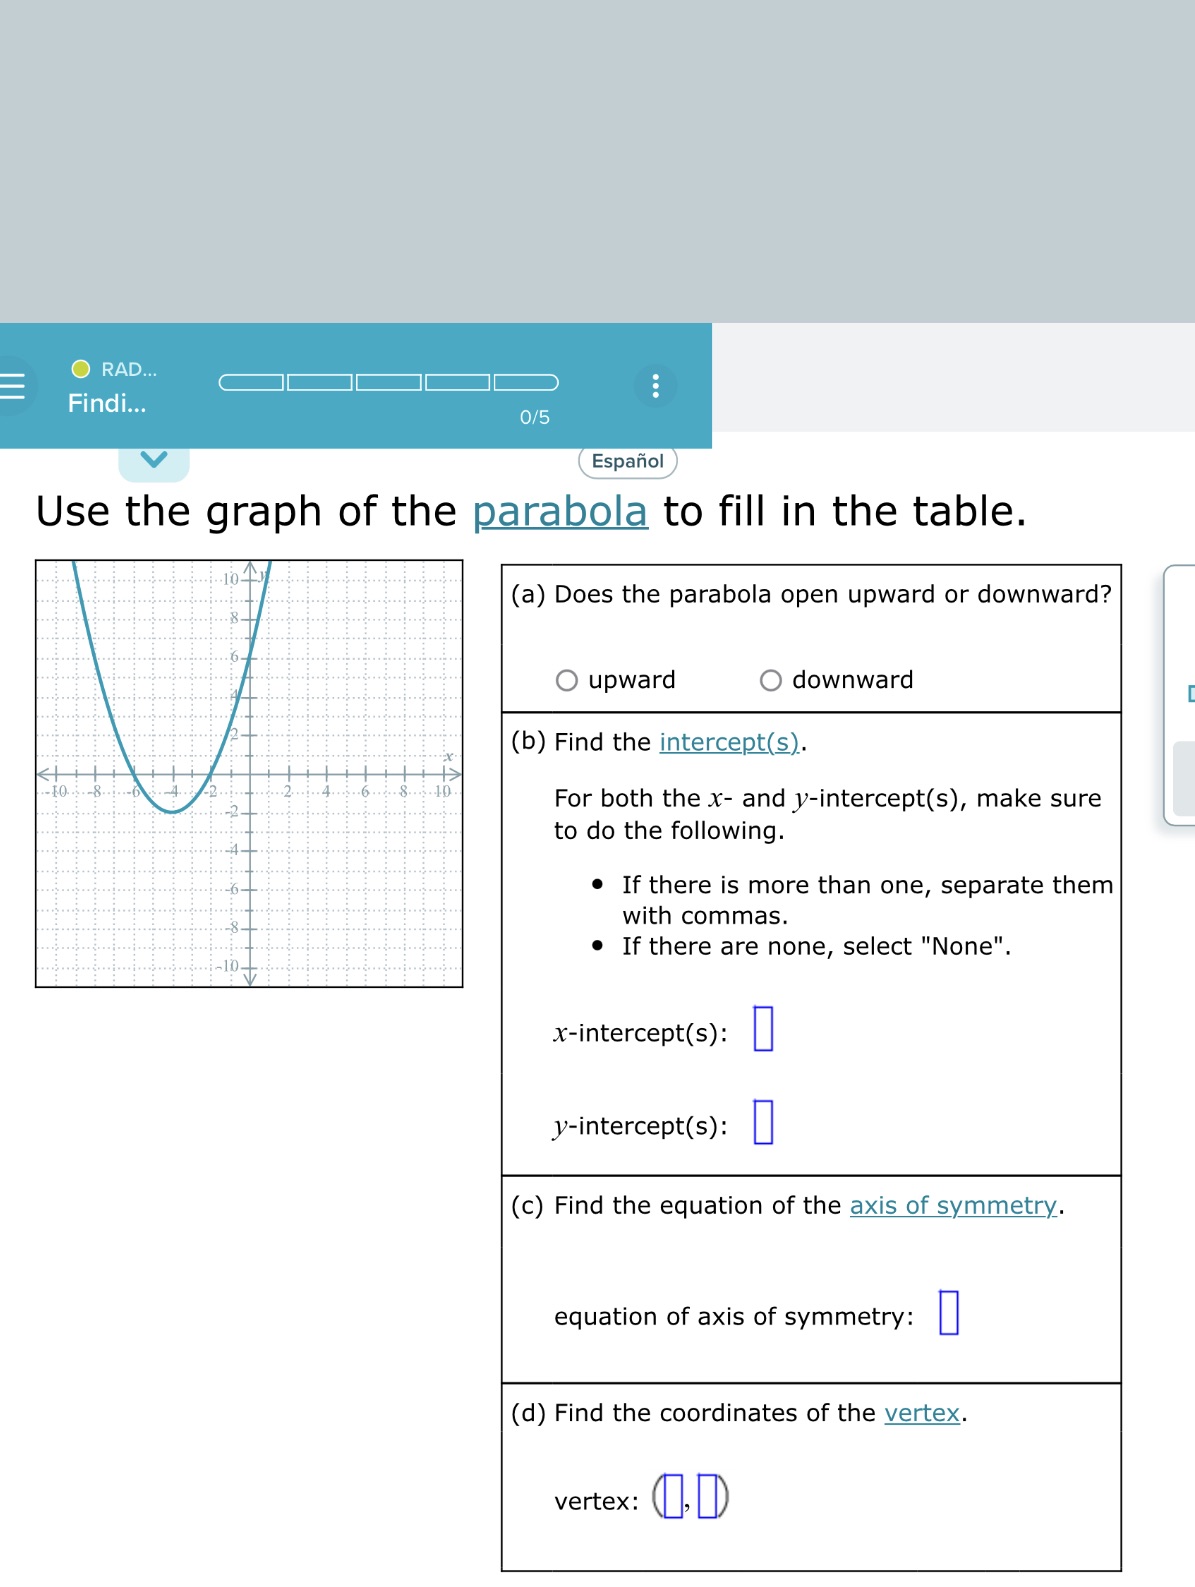Open the hamburger navigation menu
The height and width of the screenshot is (1587, 1195).
coord(14,386)
